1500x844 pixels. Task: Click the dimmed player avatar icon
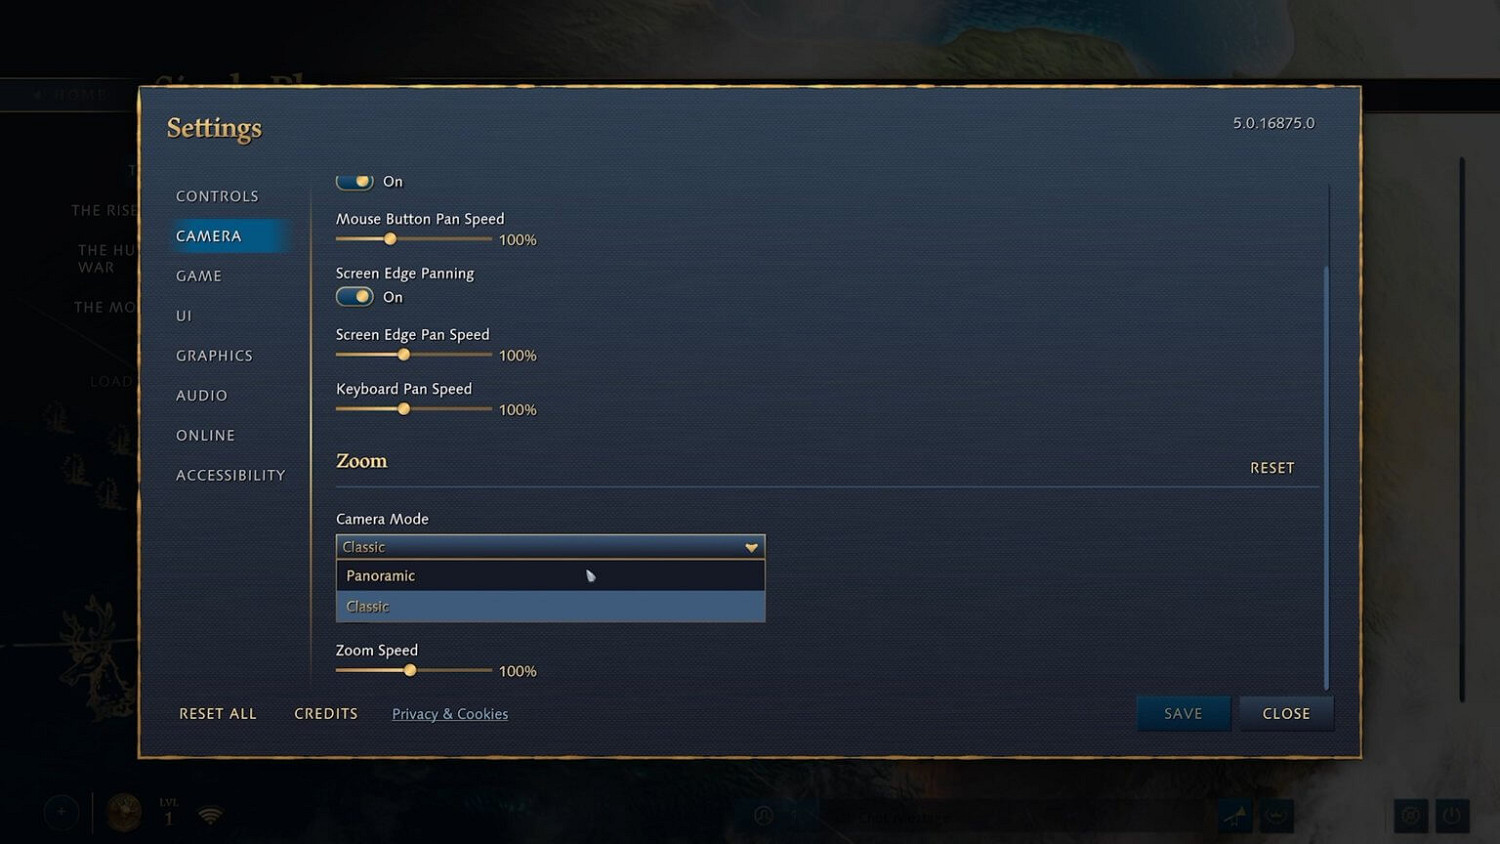124,813
